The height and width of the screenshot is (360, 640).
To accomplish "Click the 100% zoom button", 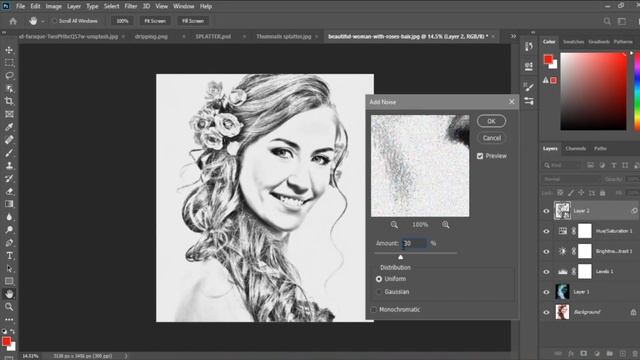I will click(x=122, y=21).
